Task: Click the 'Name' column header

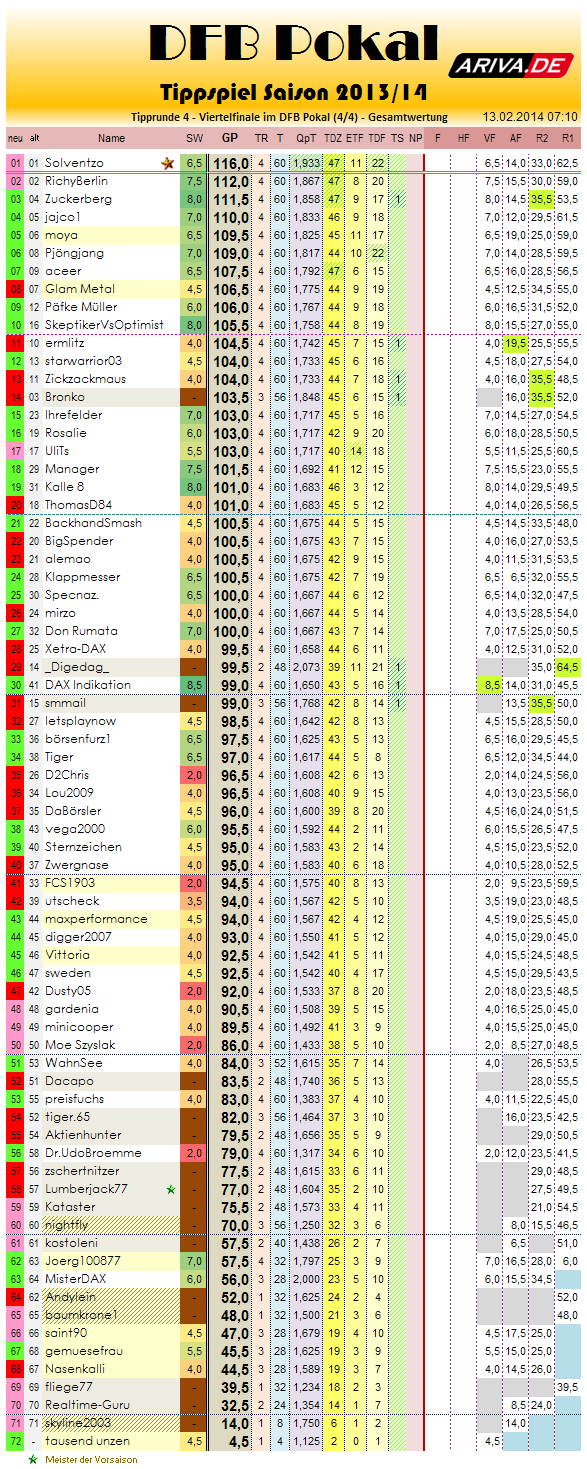Action: (x=112, y=138)
